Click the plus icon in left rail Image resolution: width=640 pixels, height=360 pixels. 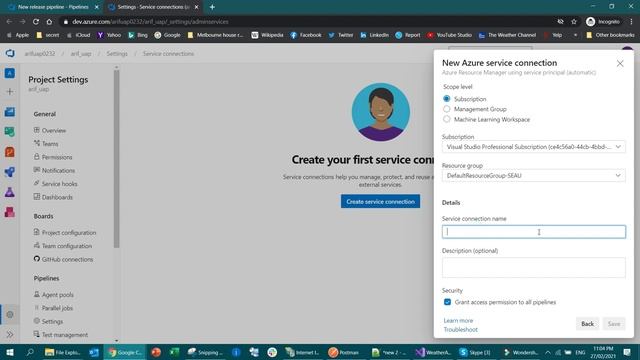click(10, 91)
